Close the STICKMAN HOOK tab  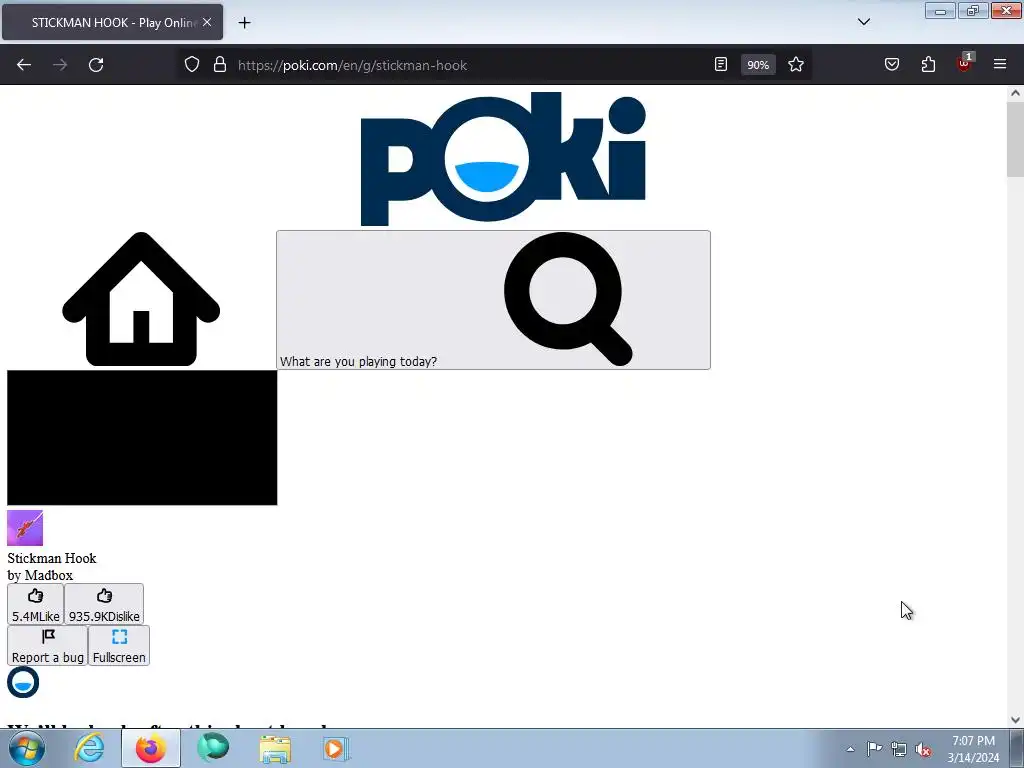click(207, 22)
